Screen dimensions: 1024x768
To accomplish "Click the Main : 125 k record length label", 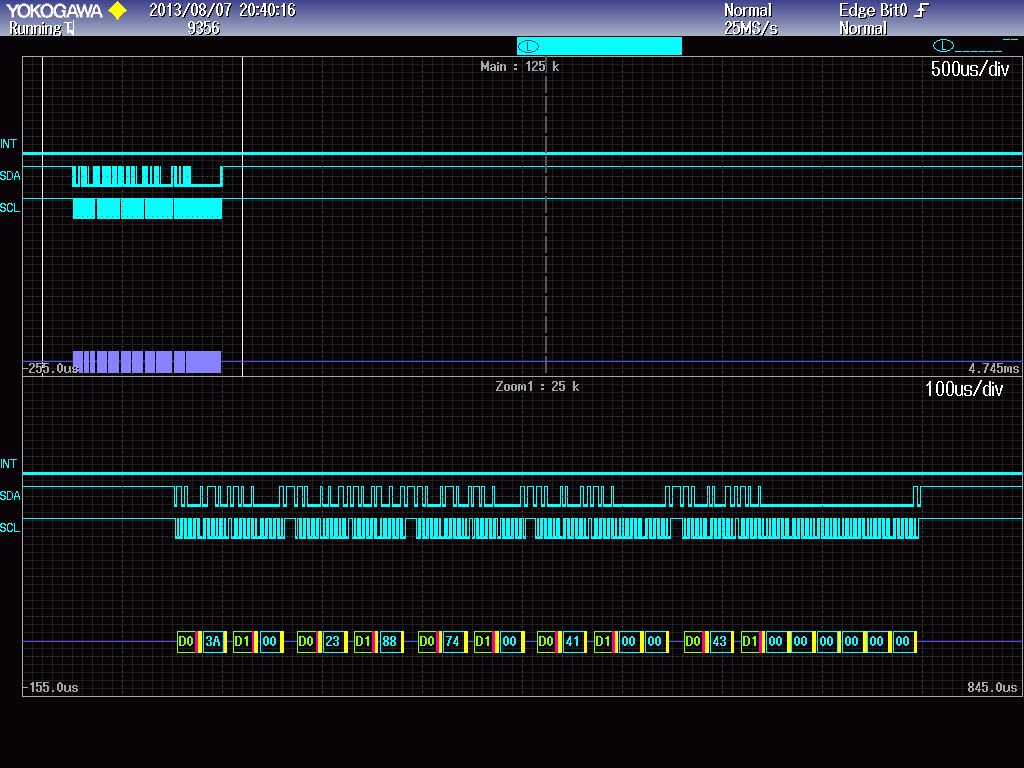I will click(519, 67).
